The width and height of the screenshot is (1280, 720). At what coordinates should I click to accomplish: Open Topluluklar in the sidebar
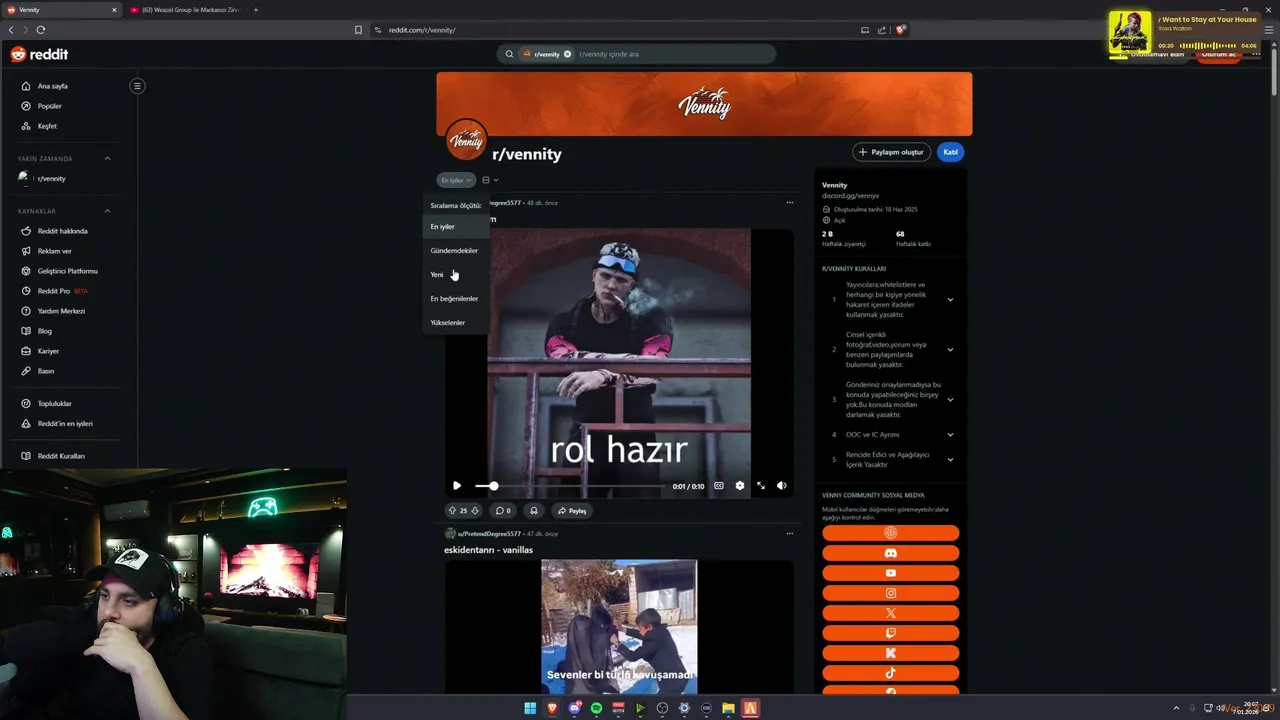54,404
